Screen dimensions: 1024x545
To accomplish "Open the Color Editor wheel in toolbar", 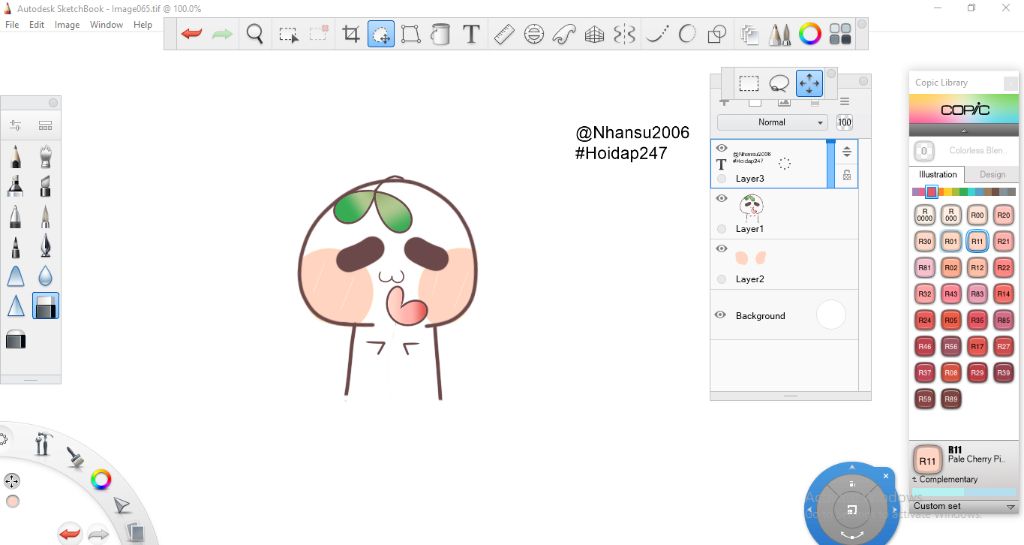I will click(x=810, y=33).
